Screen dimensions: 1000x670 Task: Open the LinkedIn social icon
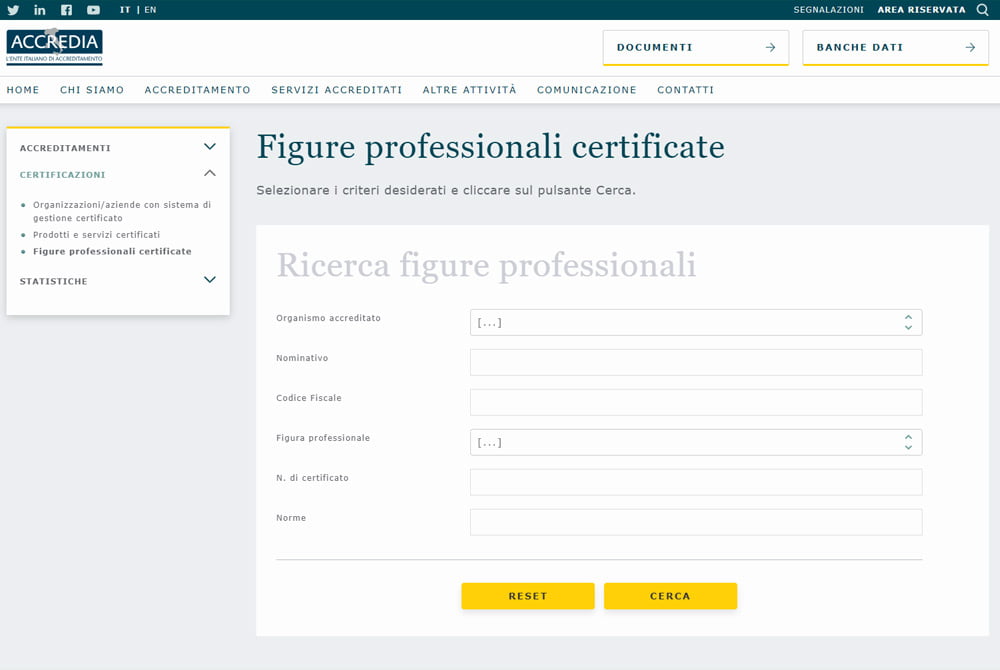40,10
